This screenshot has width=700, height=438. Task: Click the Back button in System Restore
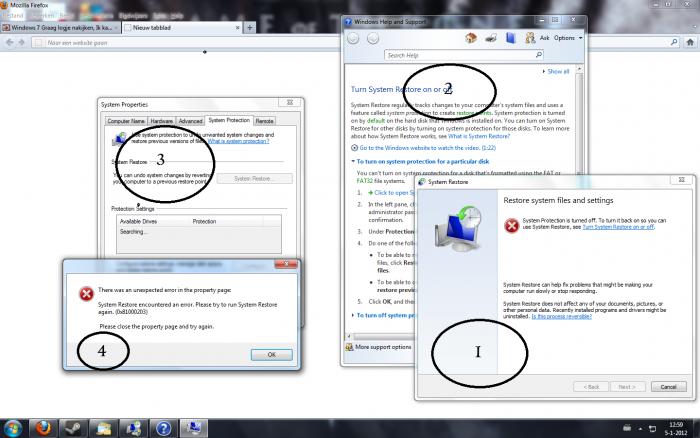click(x=591, y=387)
